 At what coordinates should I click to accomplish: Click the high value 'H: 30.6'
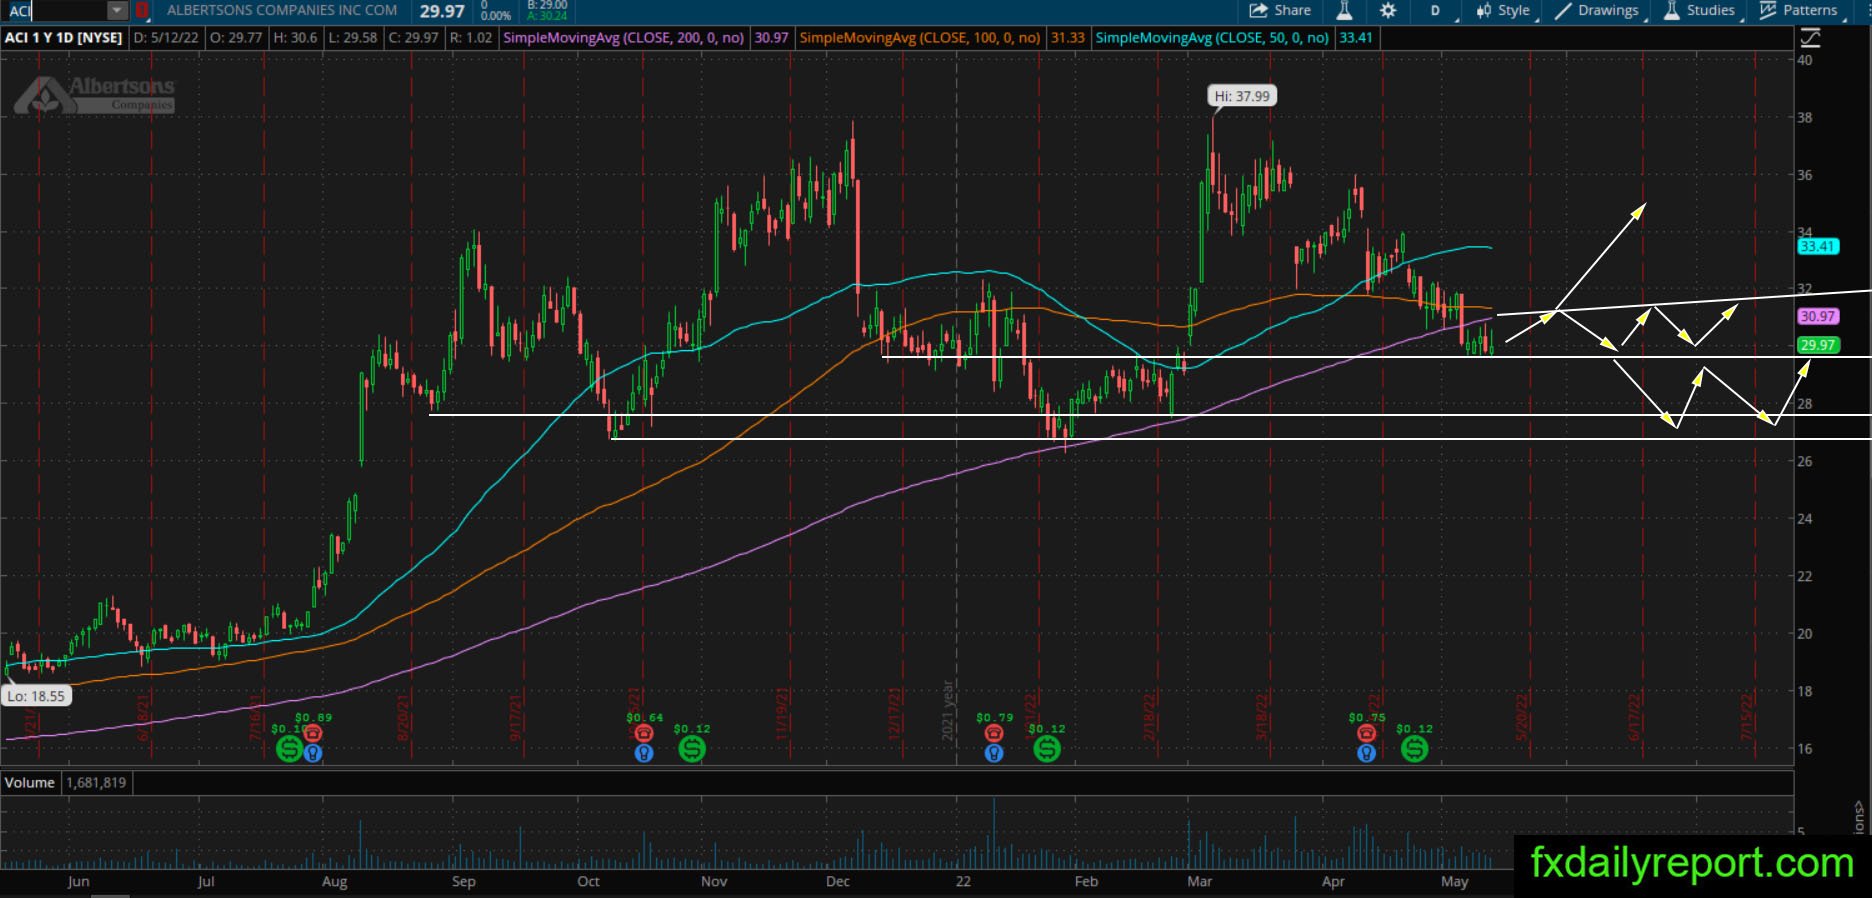click(x=295, y=38)
